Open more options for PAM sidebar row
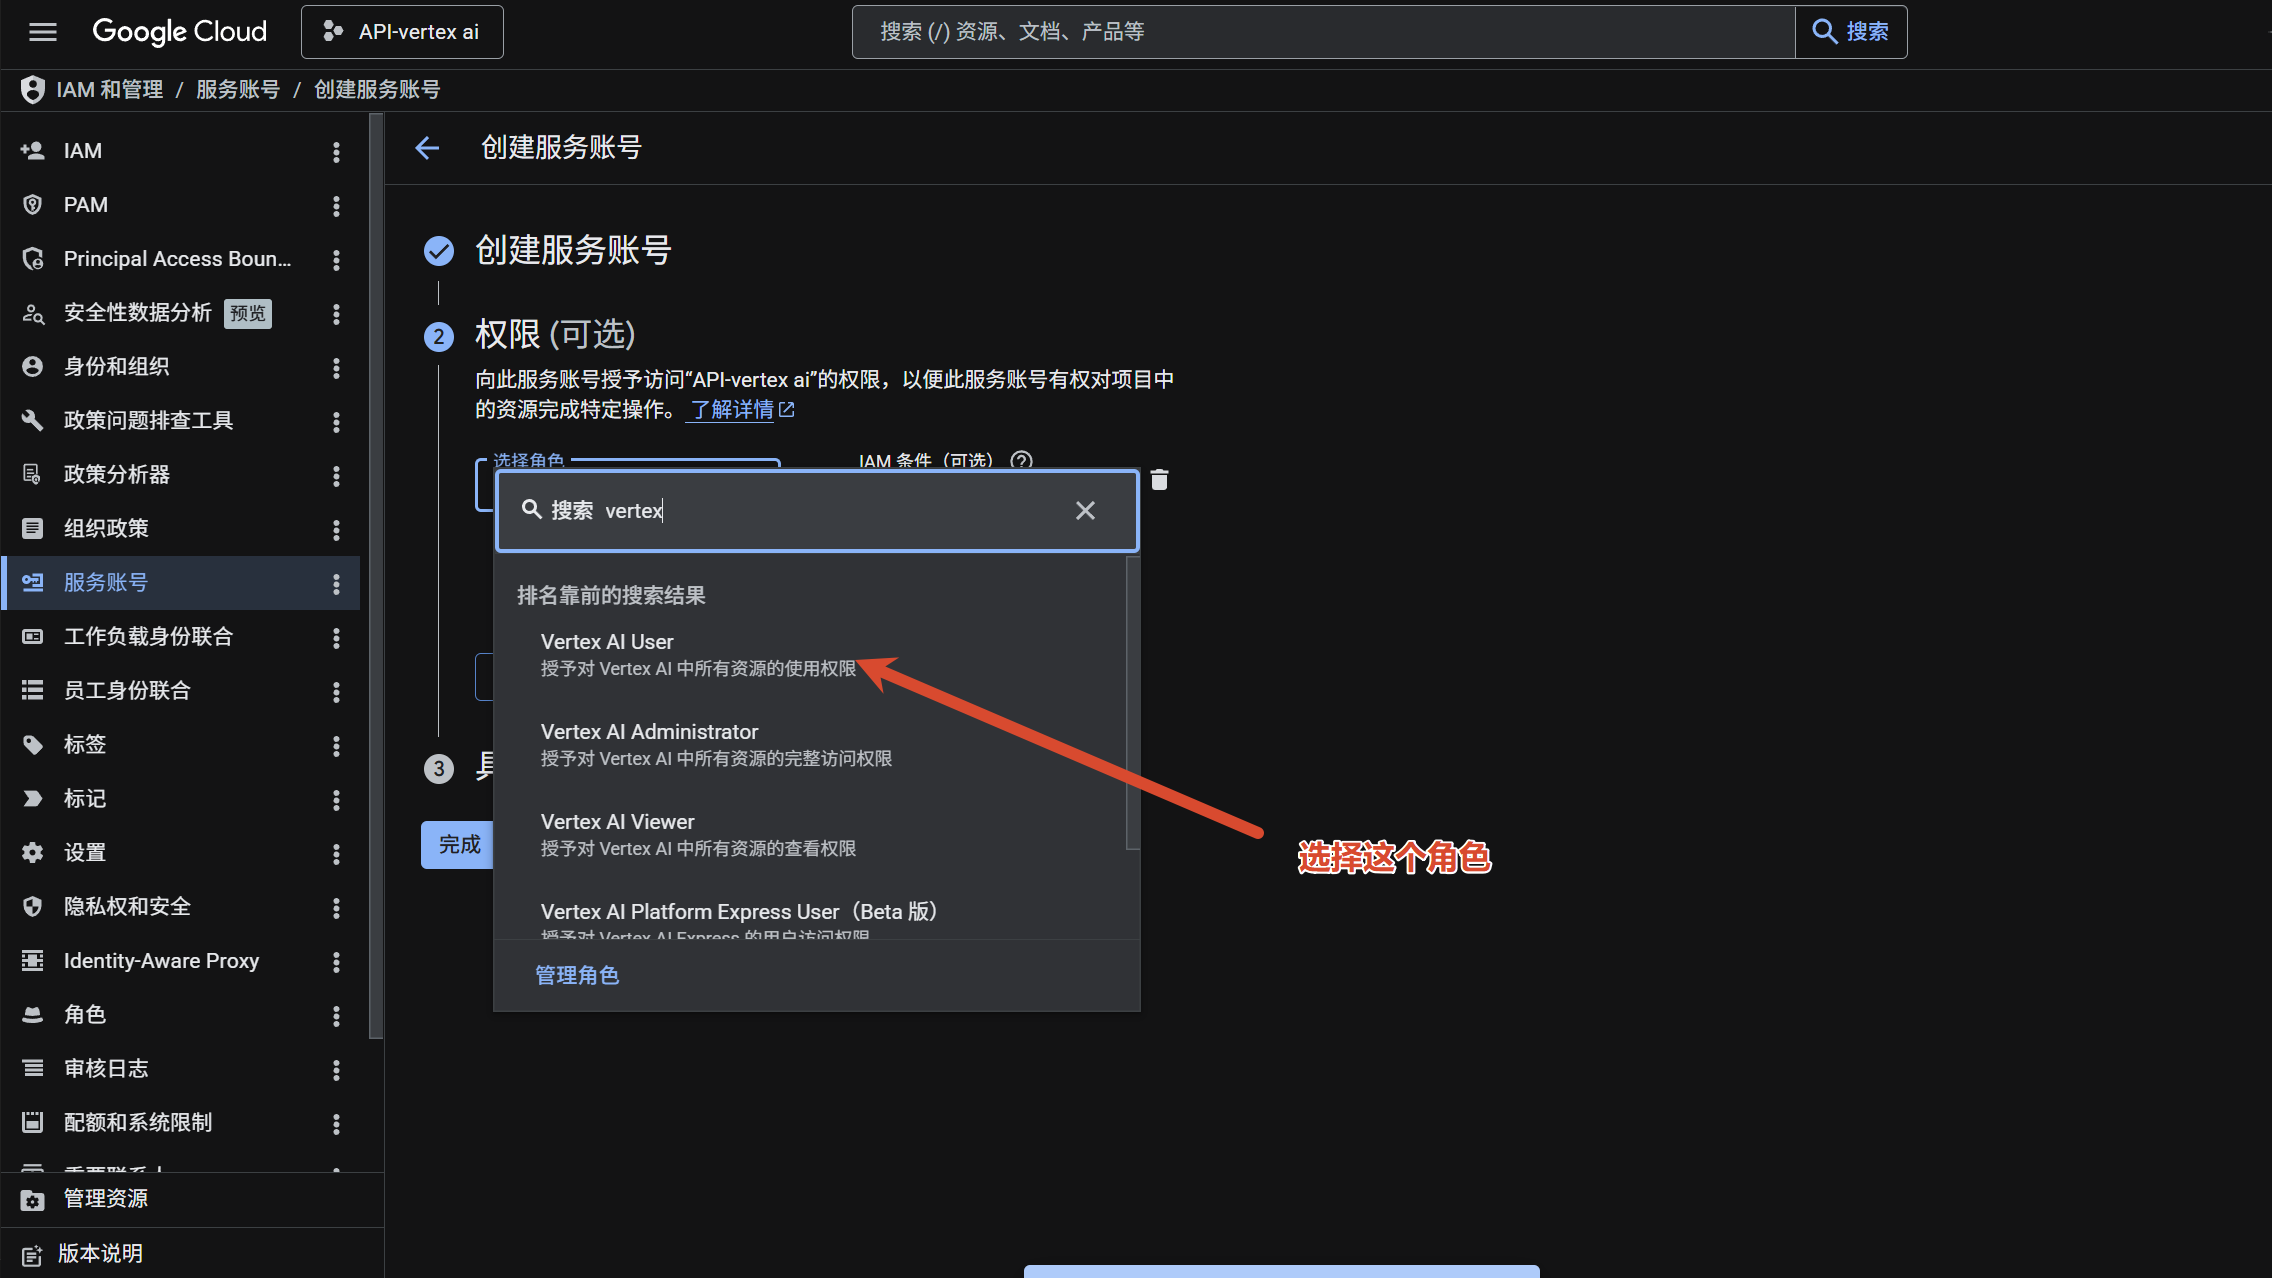 tap(336, 206)
